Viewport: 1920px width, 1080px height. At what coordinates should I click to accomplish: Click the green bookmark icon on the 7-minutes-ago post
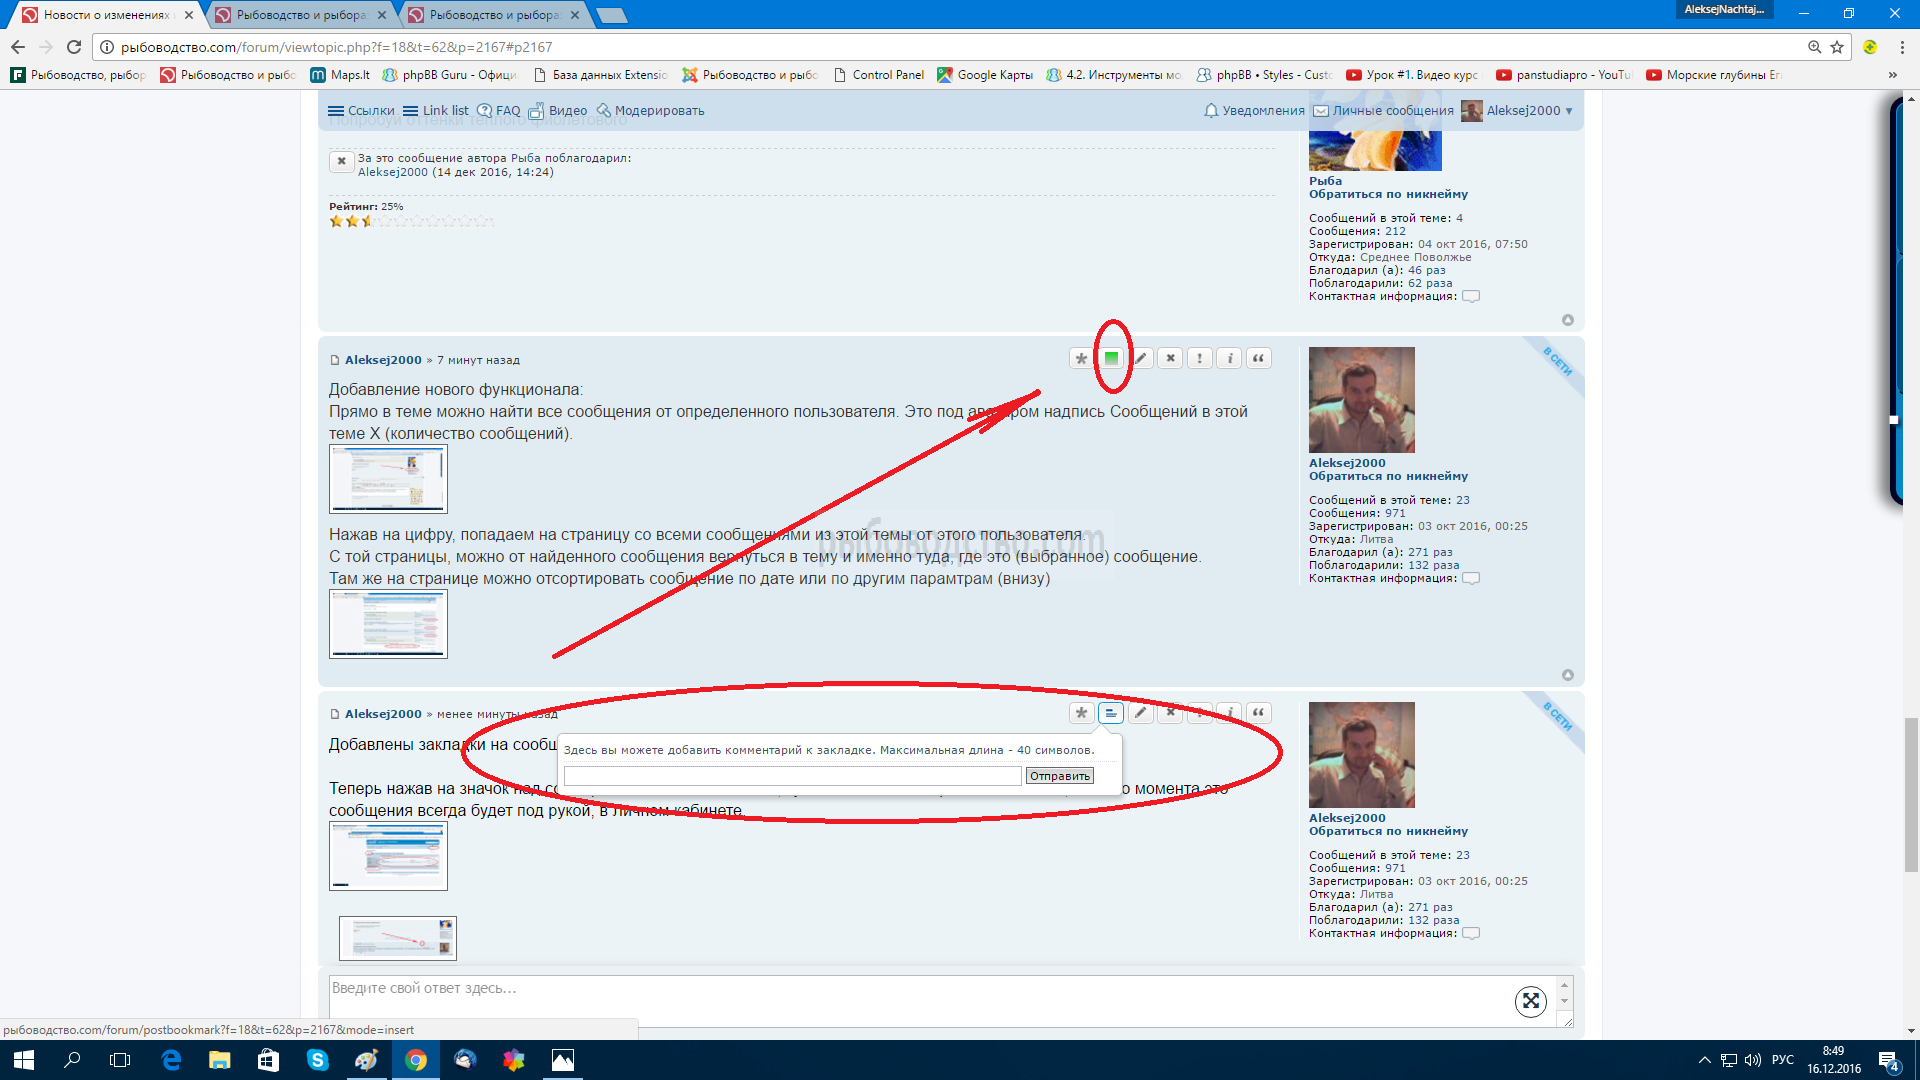click(x=1111, y=358)
